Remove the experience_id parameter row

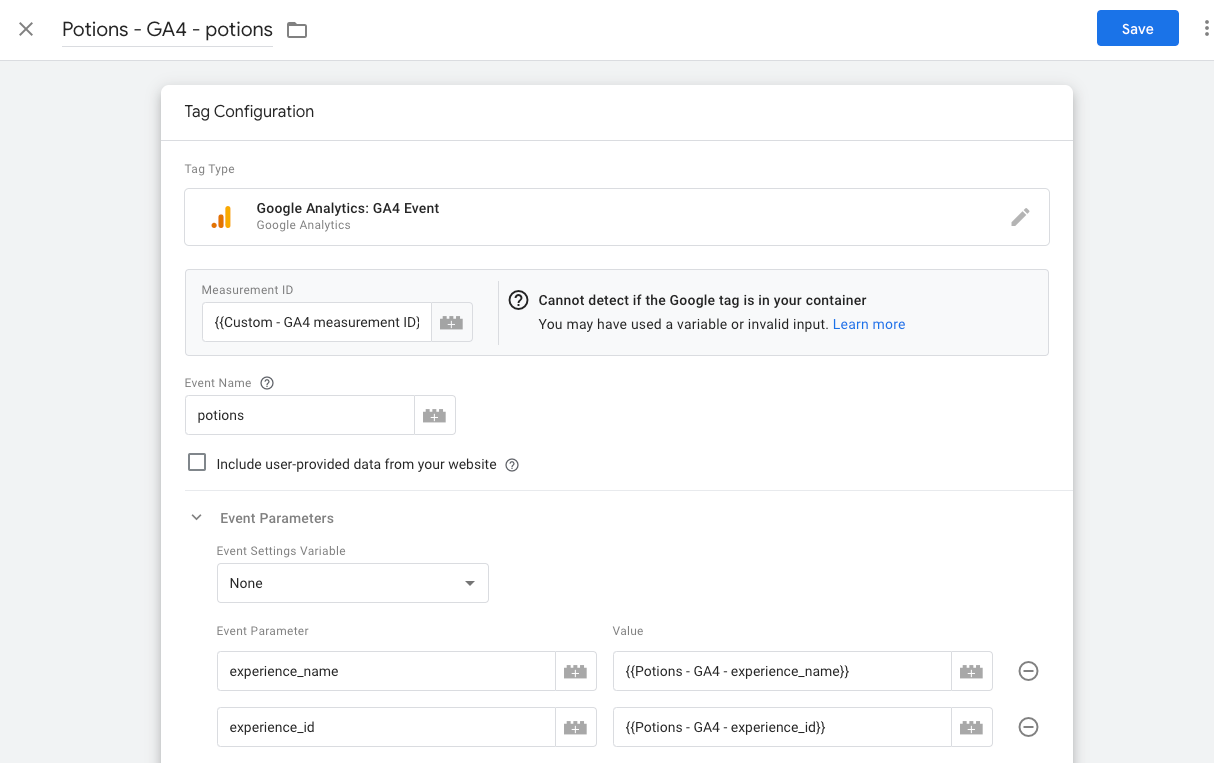(x=1028, y=727)
